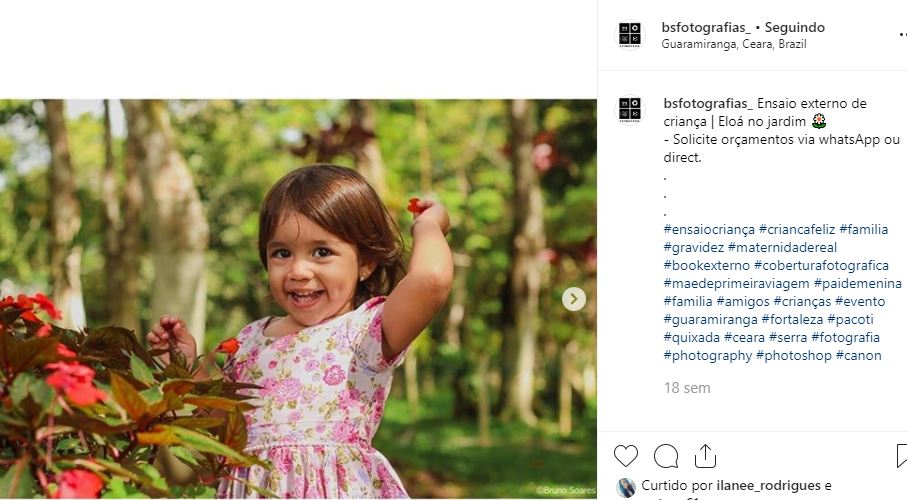Toggle the Seguindo follow status

tap(795, 27)
